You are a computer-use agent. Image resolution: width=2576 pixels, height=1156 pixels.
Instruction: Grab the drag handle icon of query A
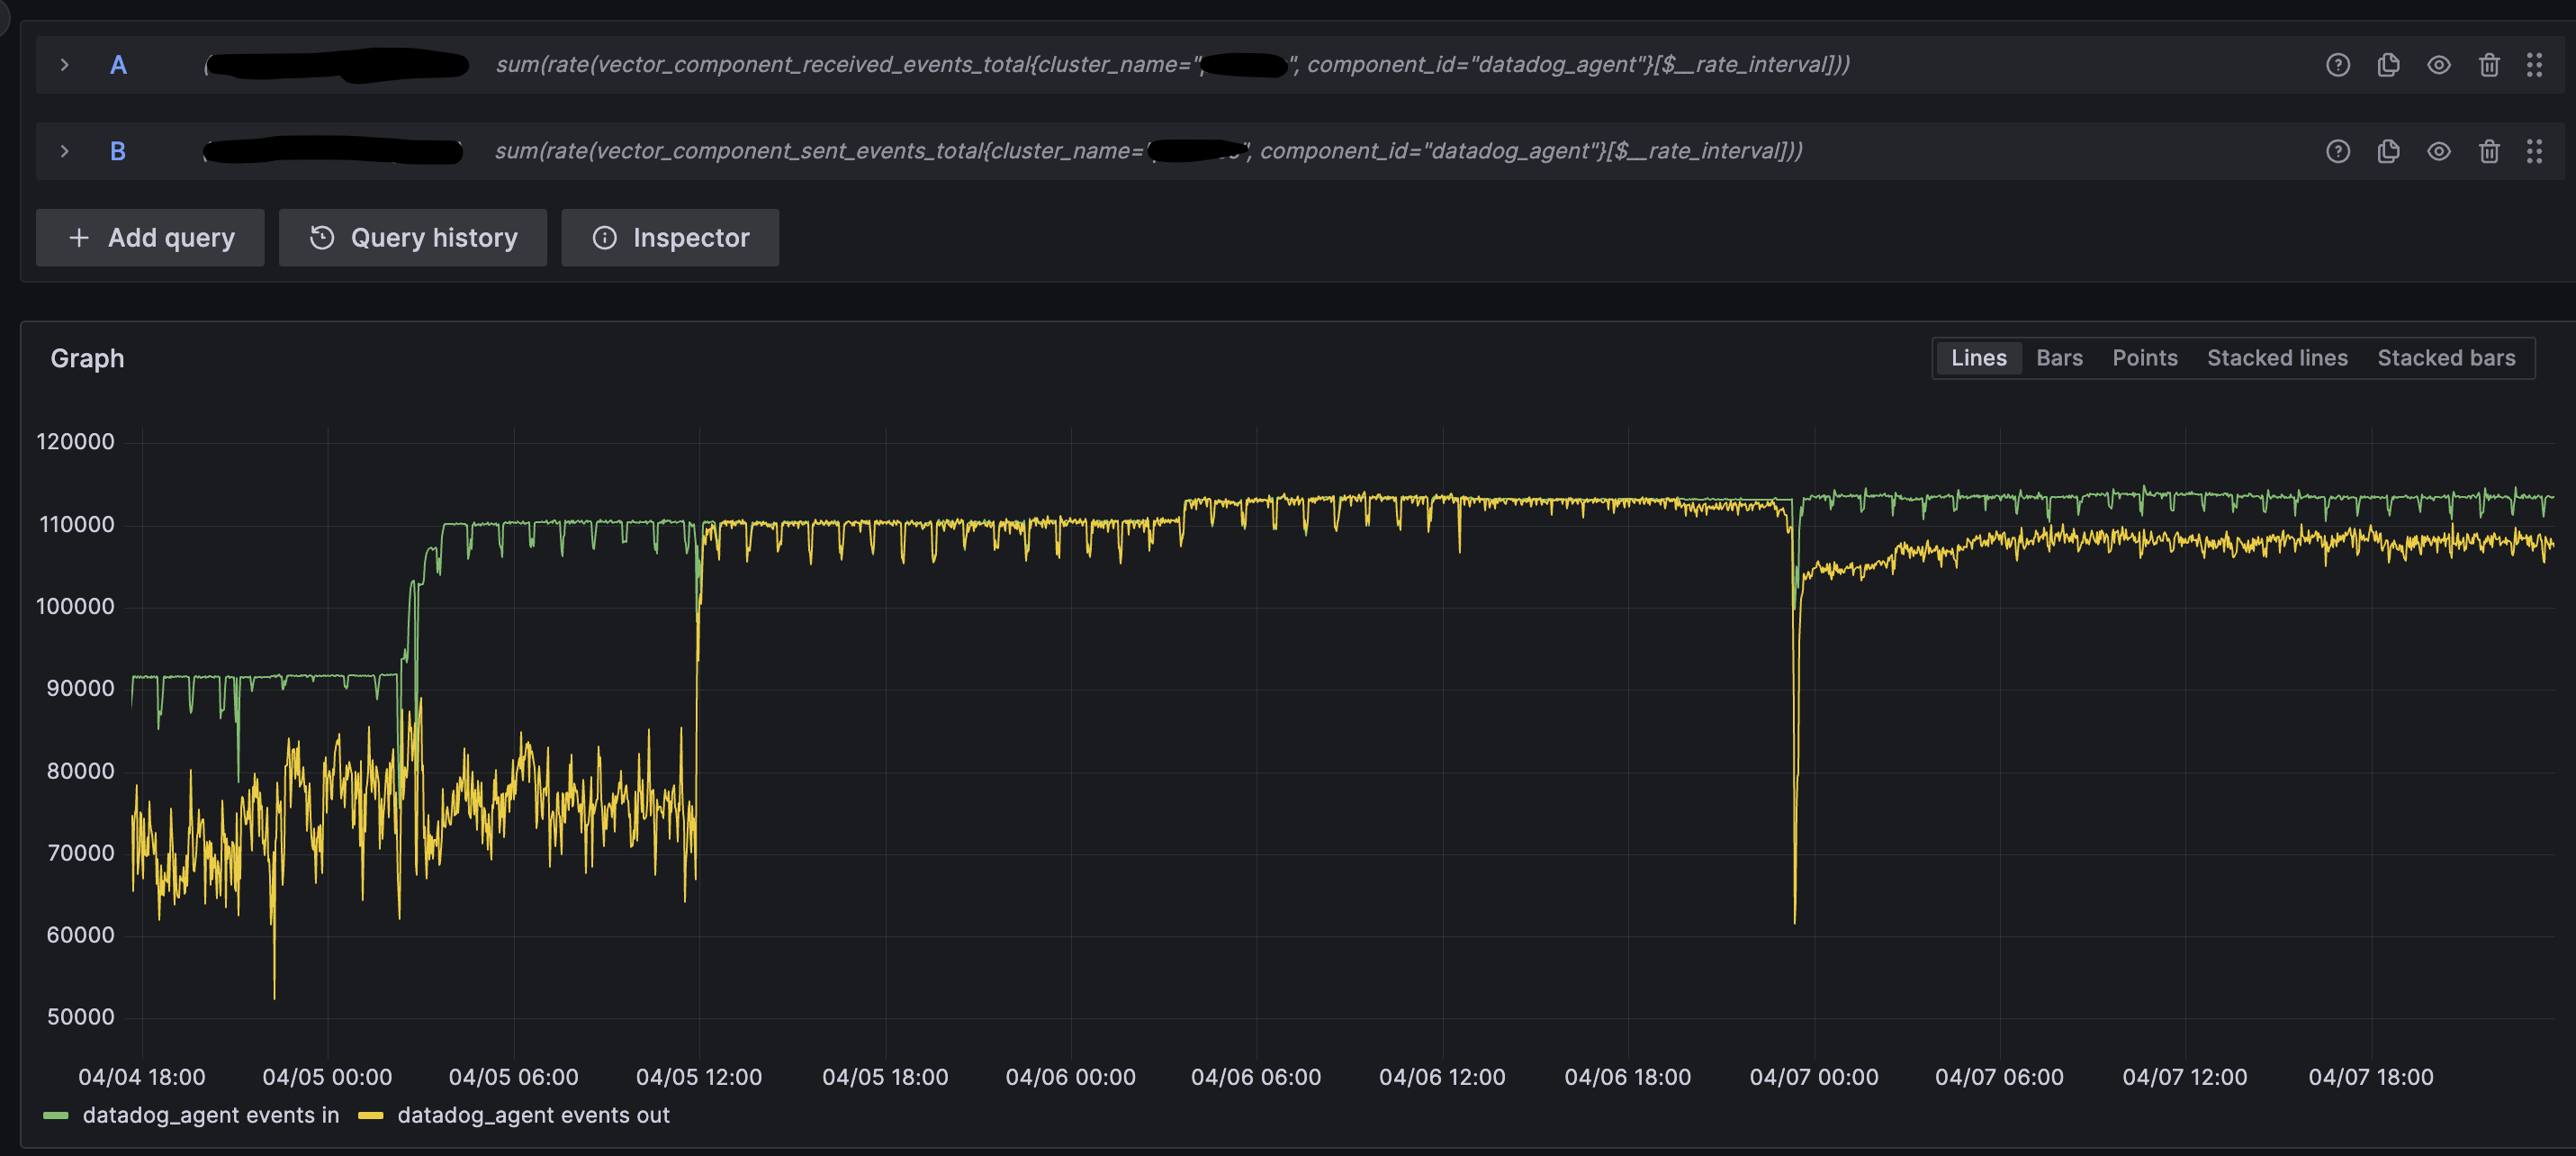2536,64
